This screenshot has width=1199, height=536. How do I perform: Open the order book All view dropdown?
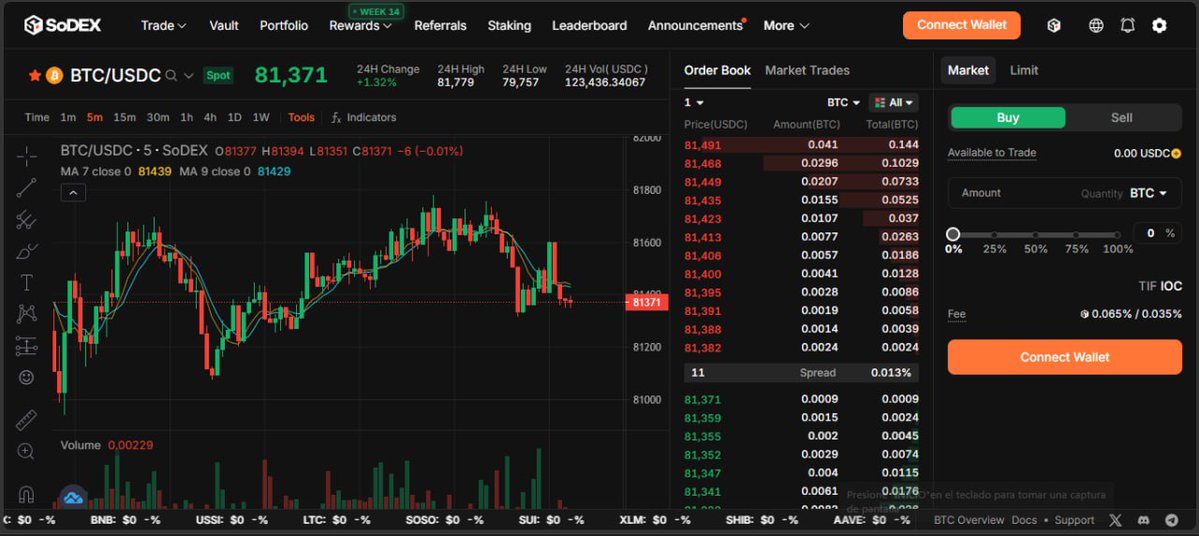pyautogui.click(x=893, y=102)
